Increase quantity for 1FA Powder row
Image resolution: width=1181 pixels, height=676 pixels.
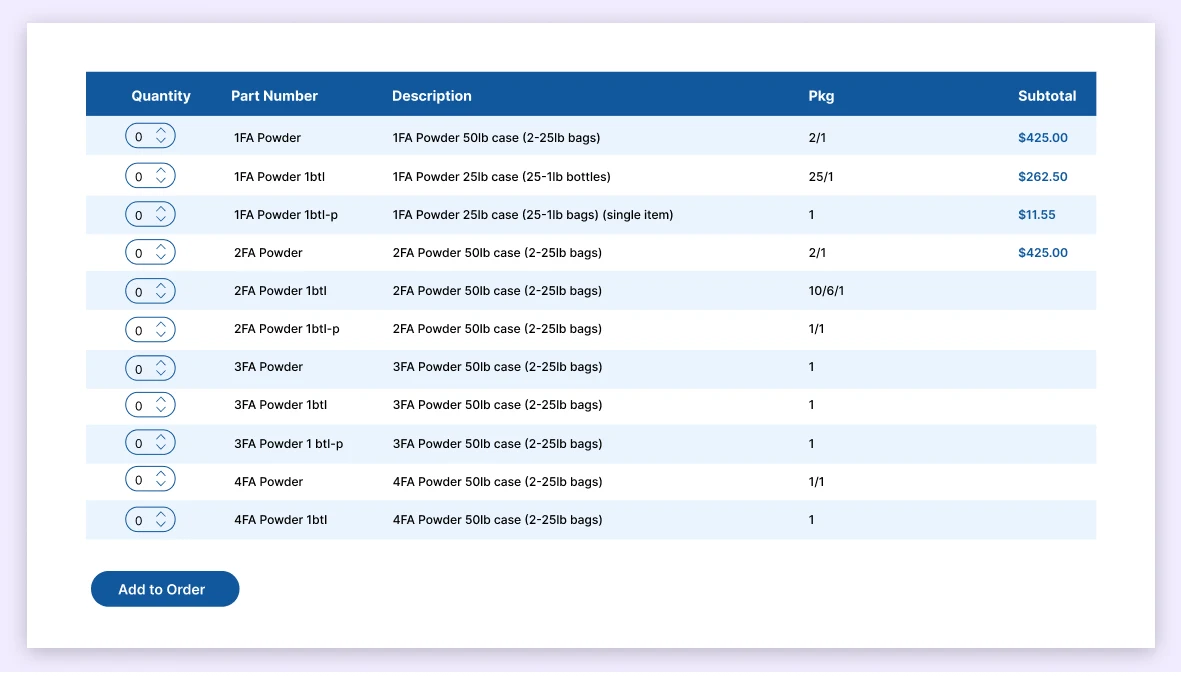click(161, 131)
